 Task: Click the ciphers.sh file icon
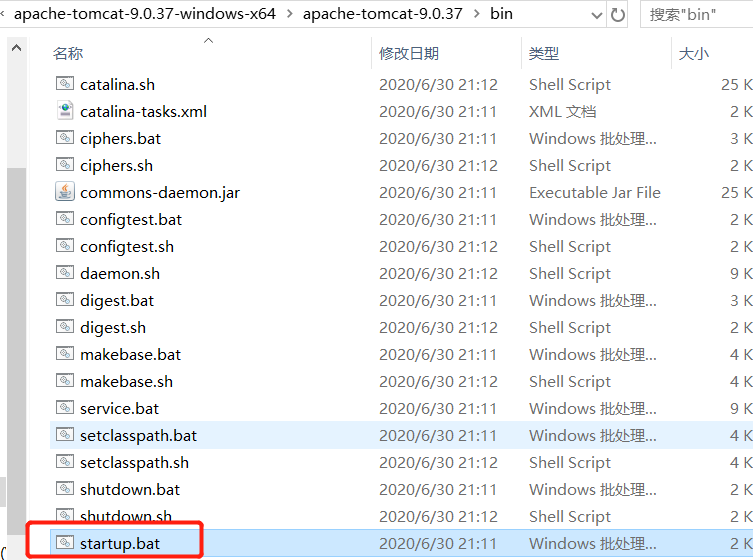pyautogui.click(x=65, y=165)
